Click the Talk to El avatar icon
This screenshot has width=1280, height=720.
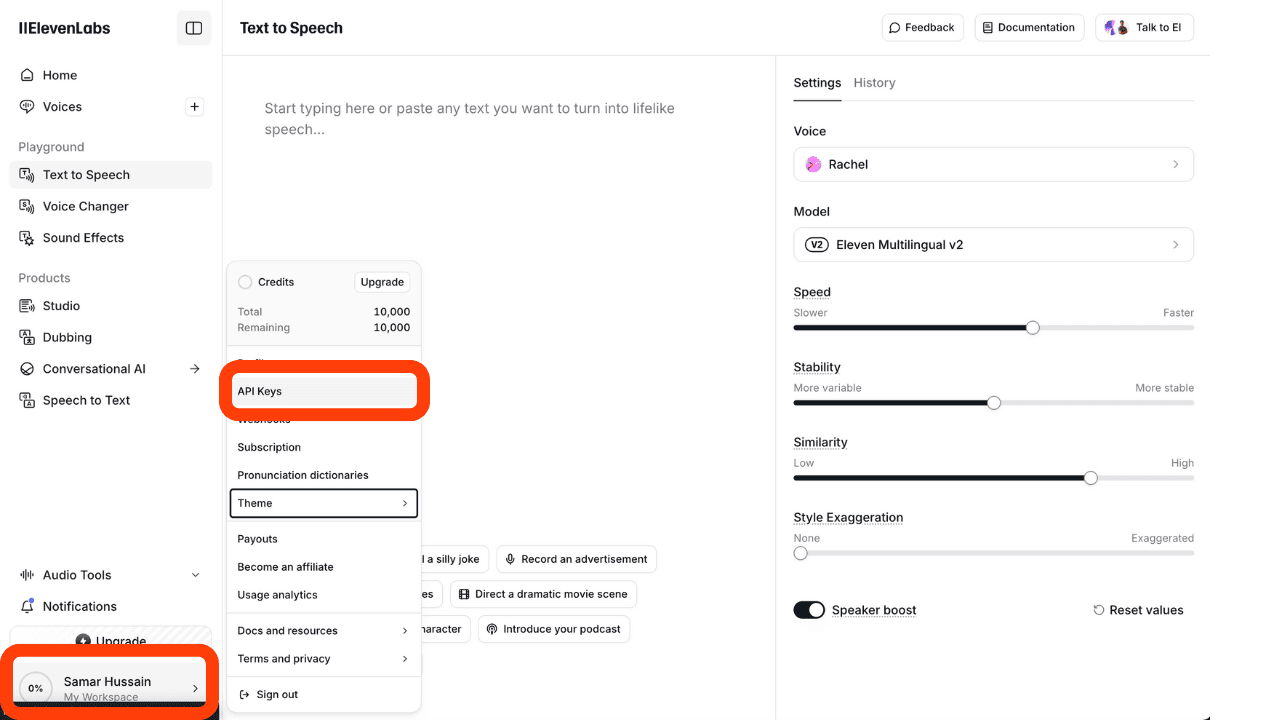click(1117, 28)
